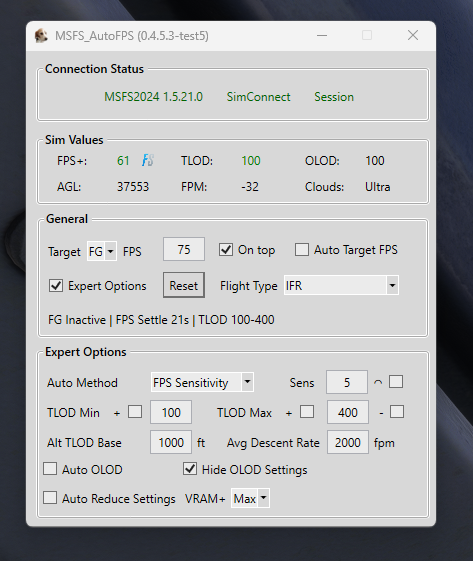
Task: Click the Clouds value Ultra
Action: tap(377, 187)
